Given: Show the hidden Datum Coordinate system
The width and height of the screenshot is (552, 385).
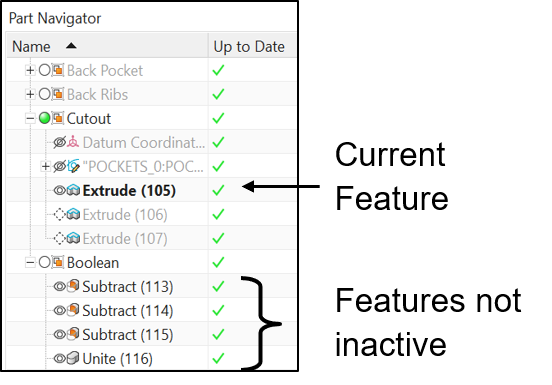Looking at the screenshot, I should (59, 142).
